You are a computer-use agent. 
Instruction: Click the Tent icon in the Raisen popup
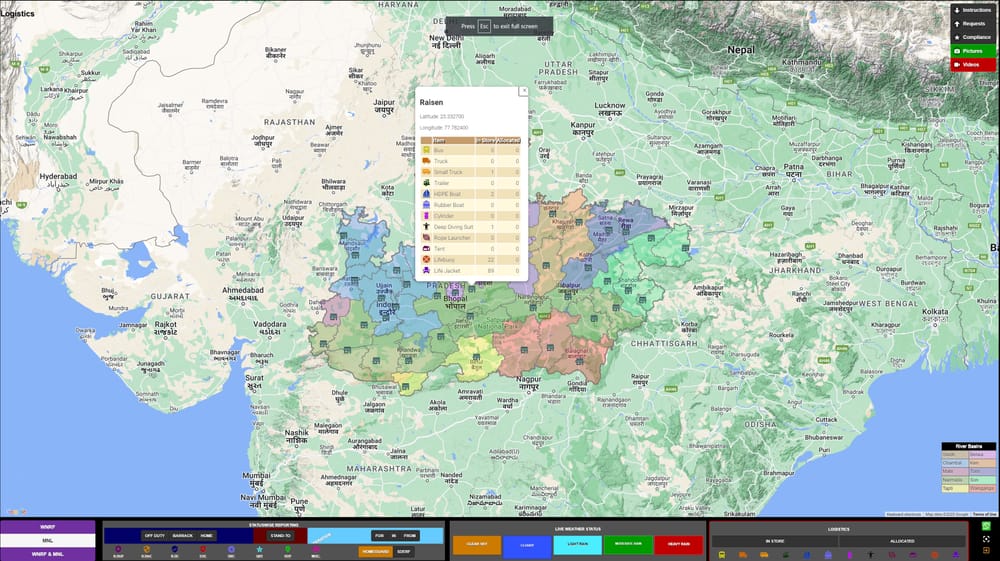pyautogui.click(x=426, y=249)
